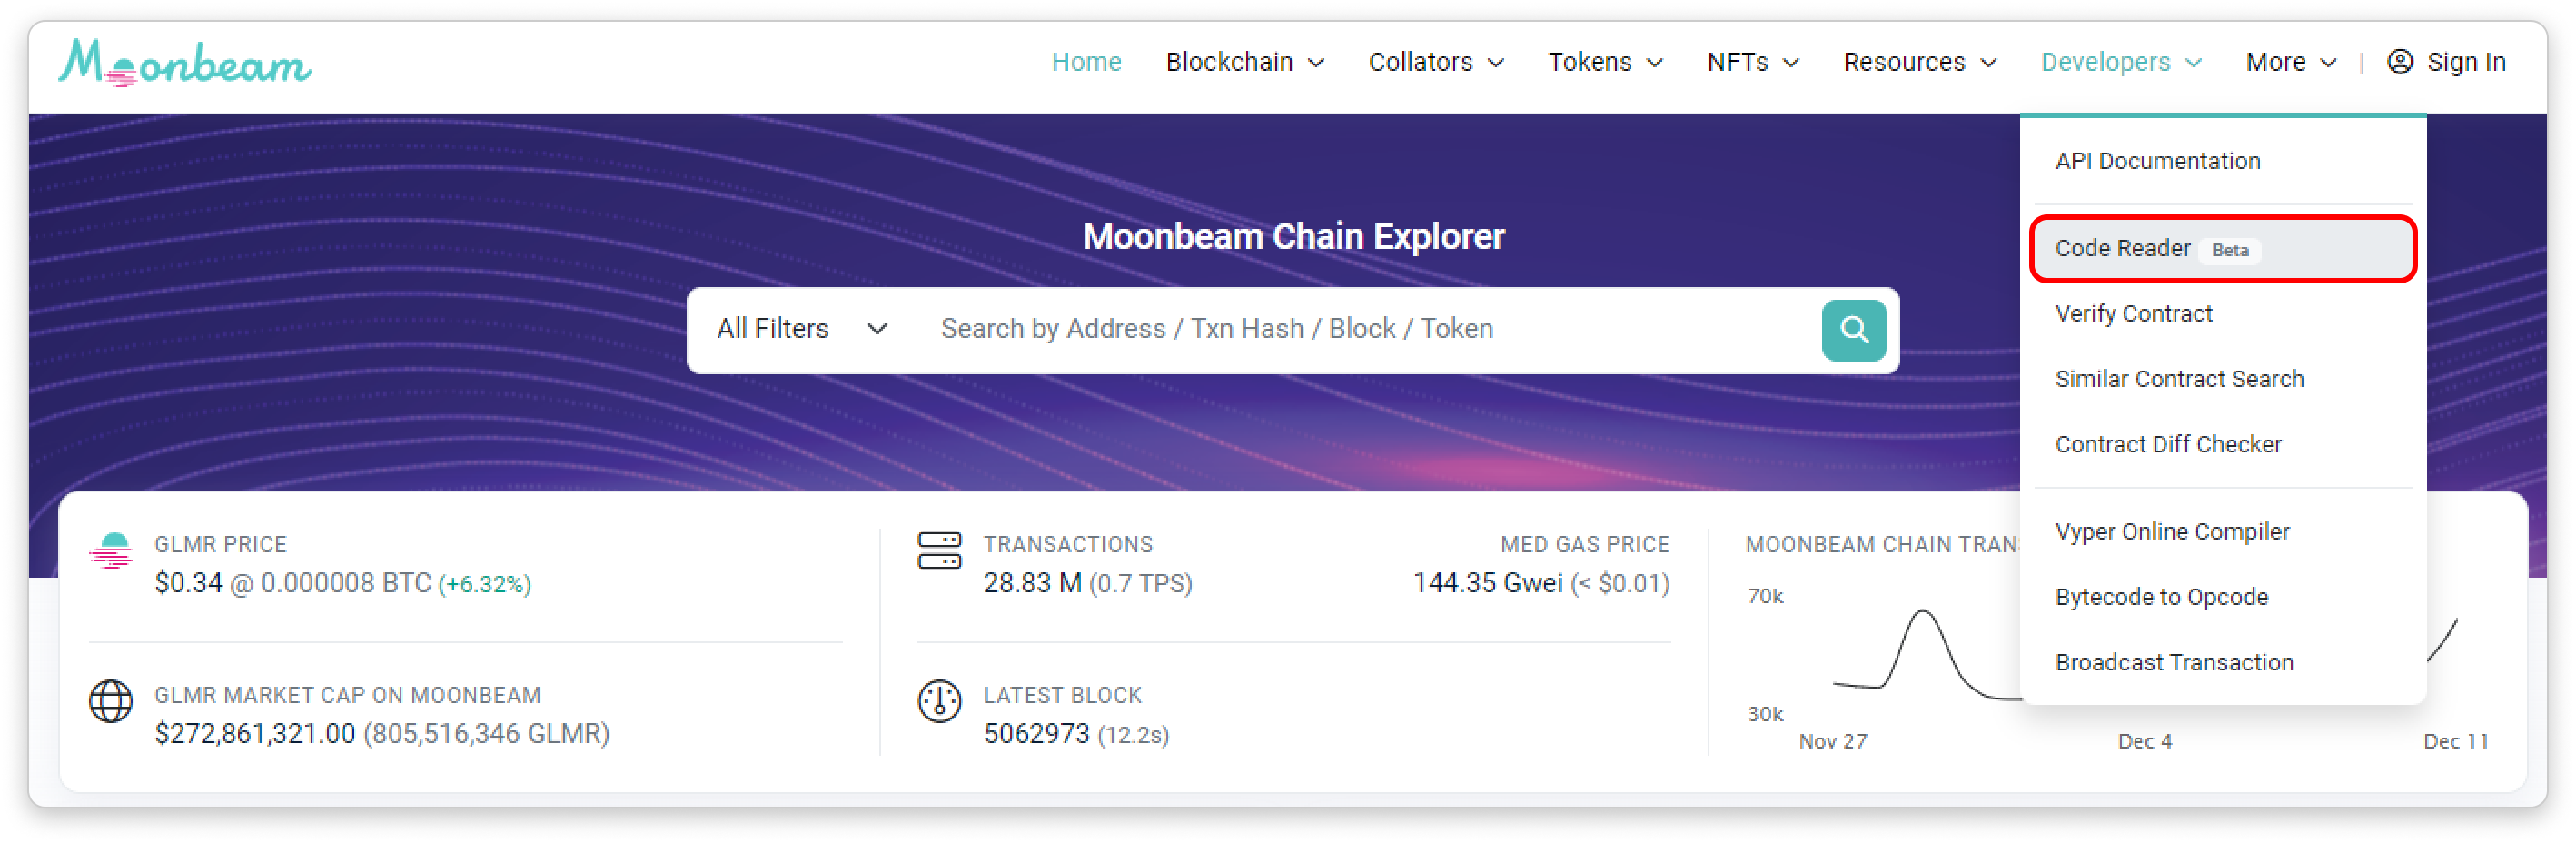Viewport: 2576px width, 843px height.
Task: Click the transactions server icon
Action: coord(939,551)
